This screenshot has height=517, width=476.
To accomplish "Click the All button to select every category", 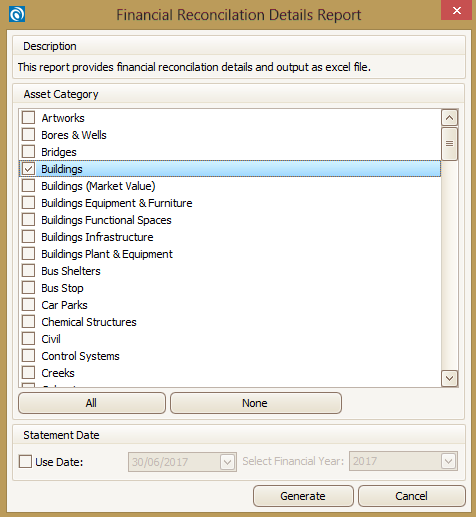I will (92, 403).
